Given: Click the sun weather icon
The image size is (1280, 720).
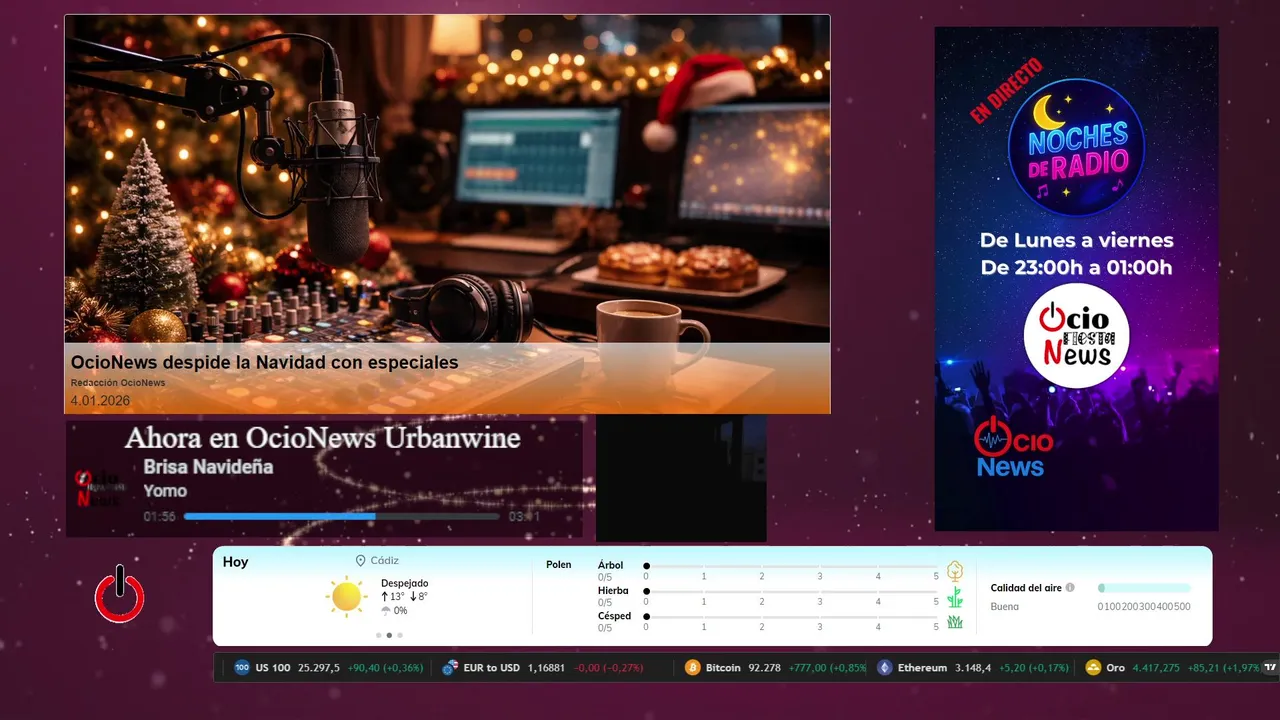Looking at the screenshot, I should click(x=346, y=596).
